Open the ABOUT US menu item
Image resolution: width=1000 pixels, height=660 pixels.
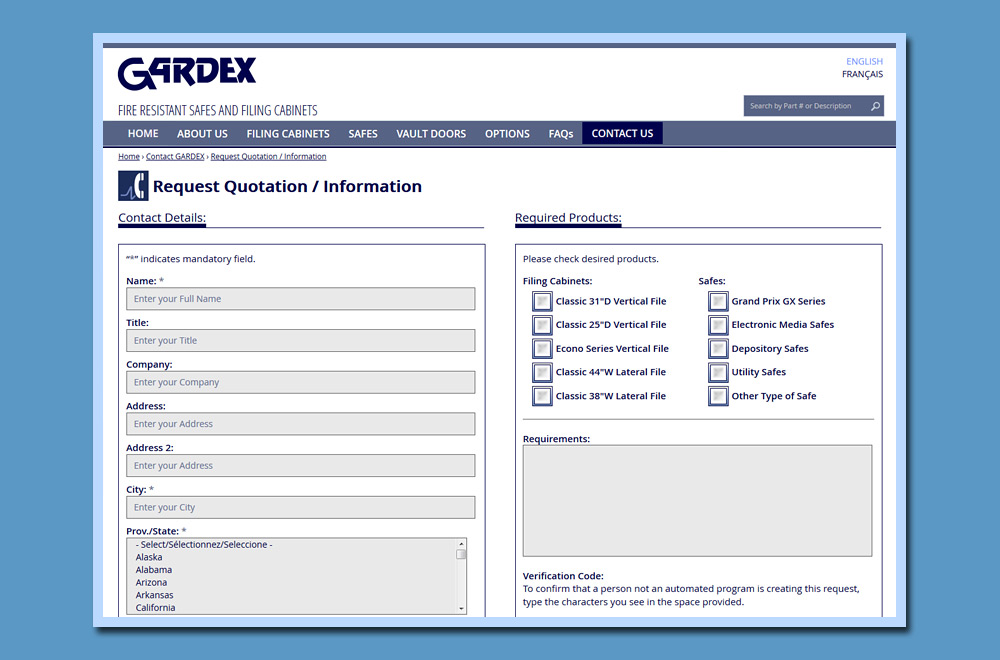point(202,134)
